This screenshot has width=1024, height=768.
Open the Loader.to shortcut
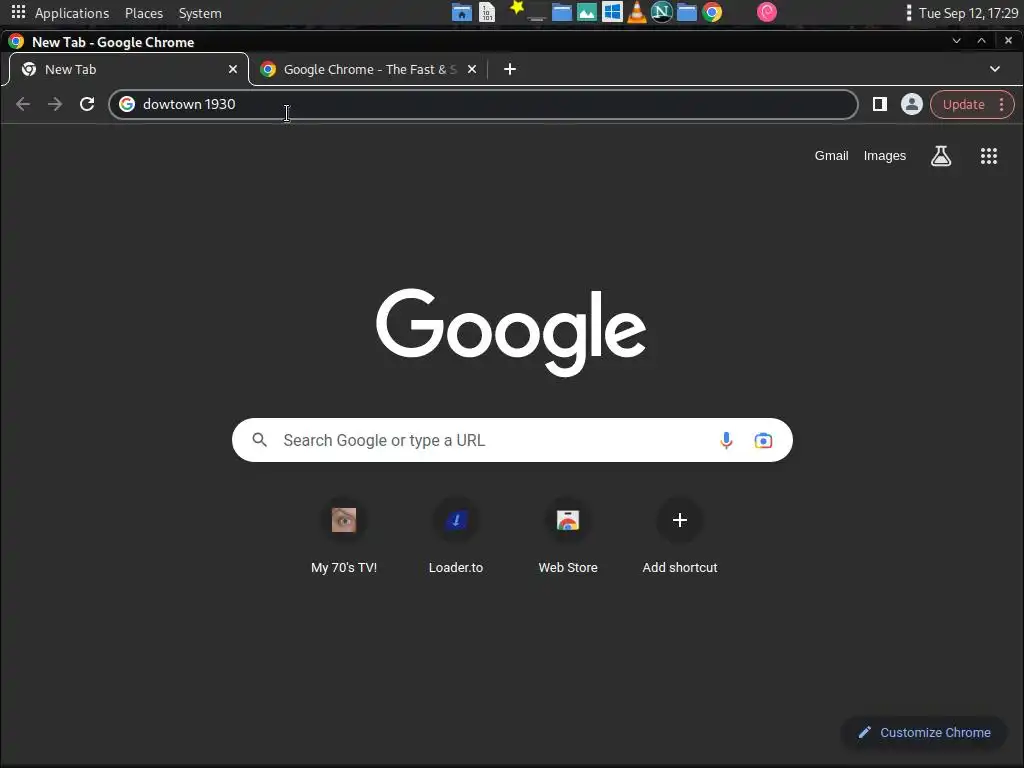[x=456, y=538]
